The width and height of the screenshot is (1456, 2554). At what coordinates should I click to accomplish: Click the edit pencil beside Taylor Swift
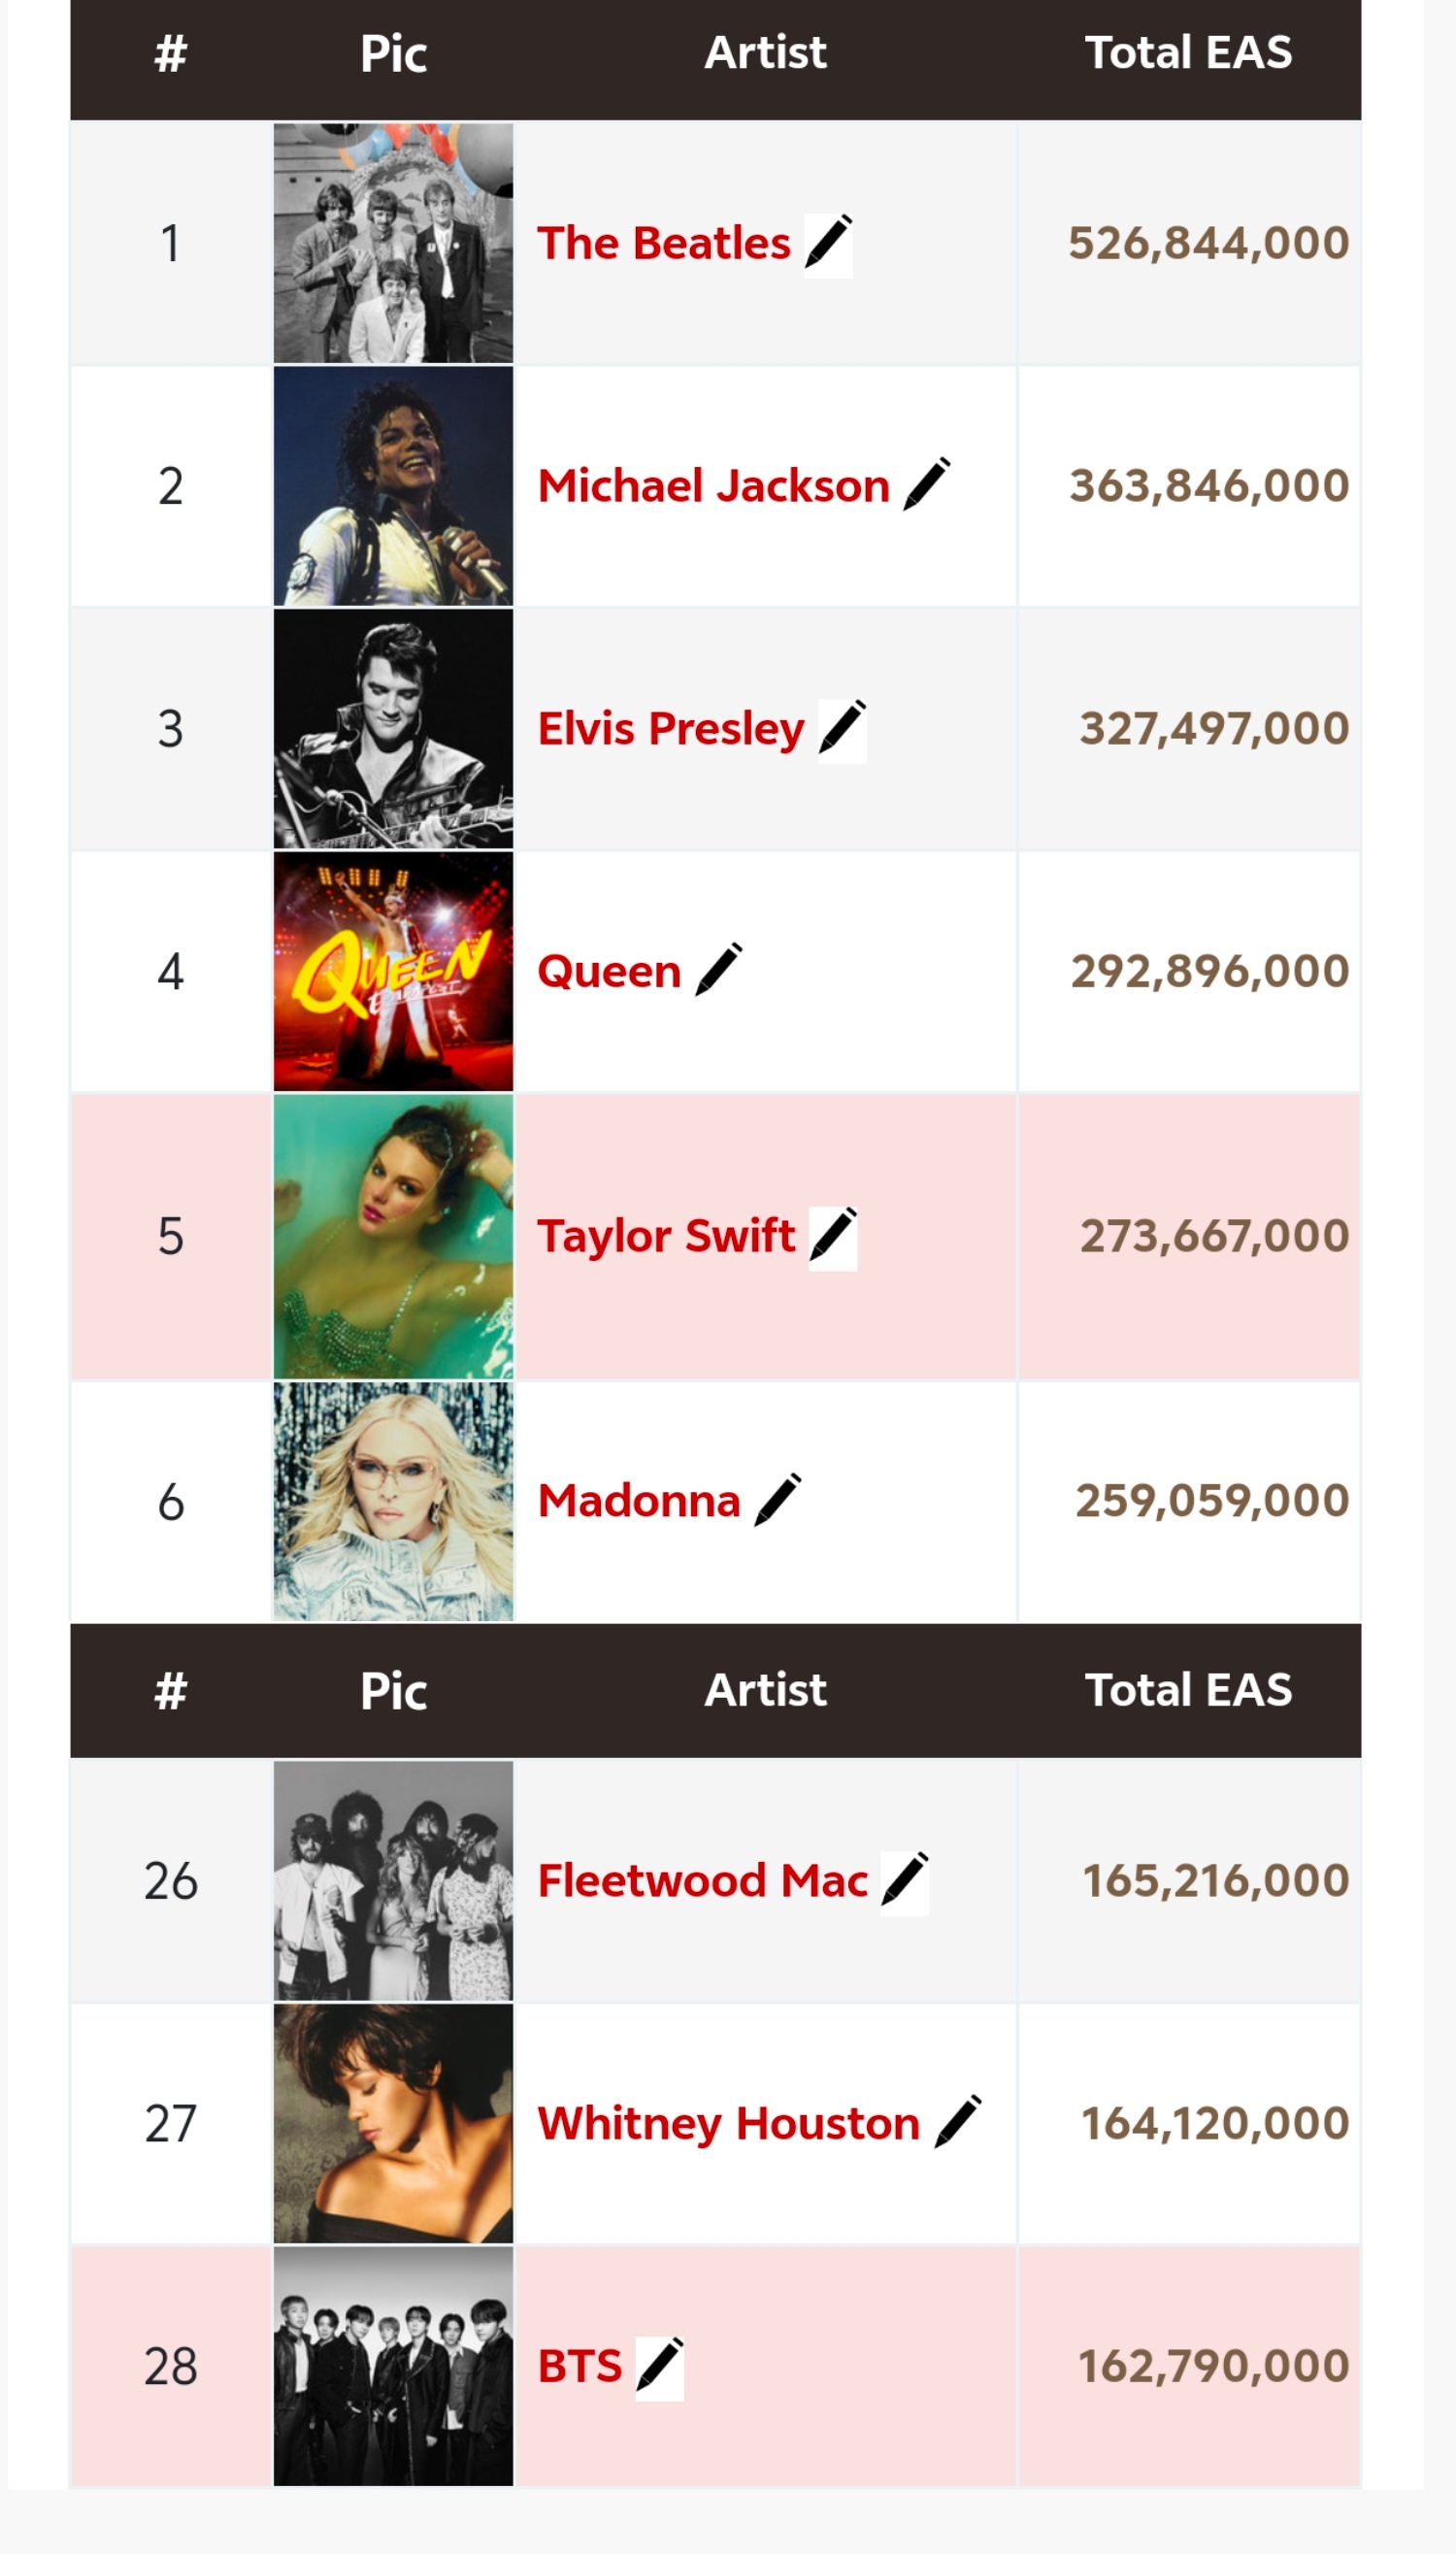click(833, 1237)
